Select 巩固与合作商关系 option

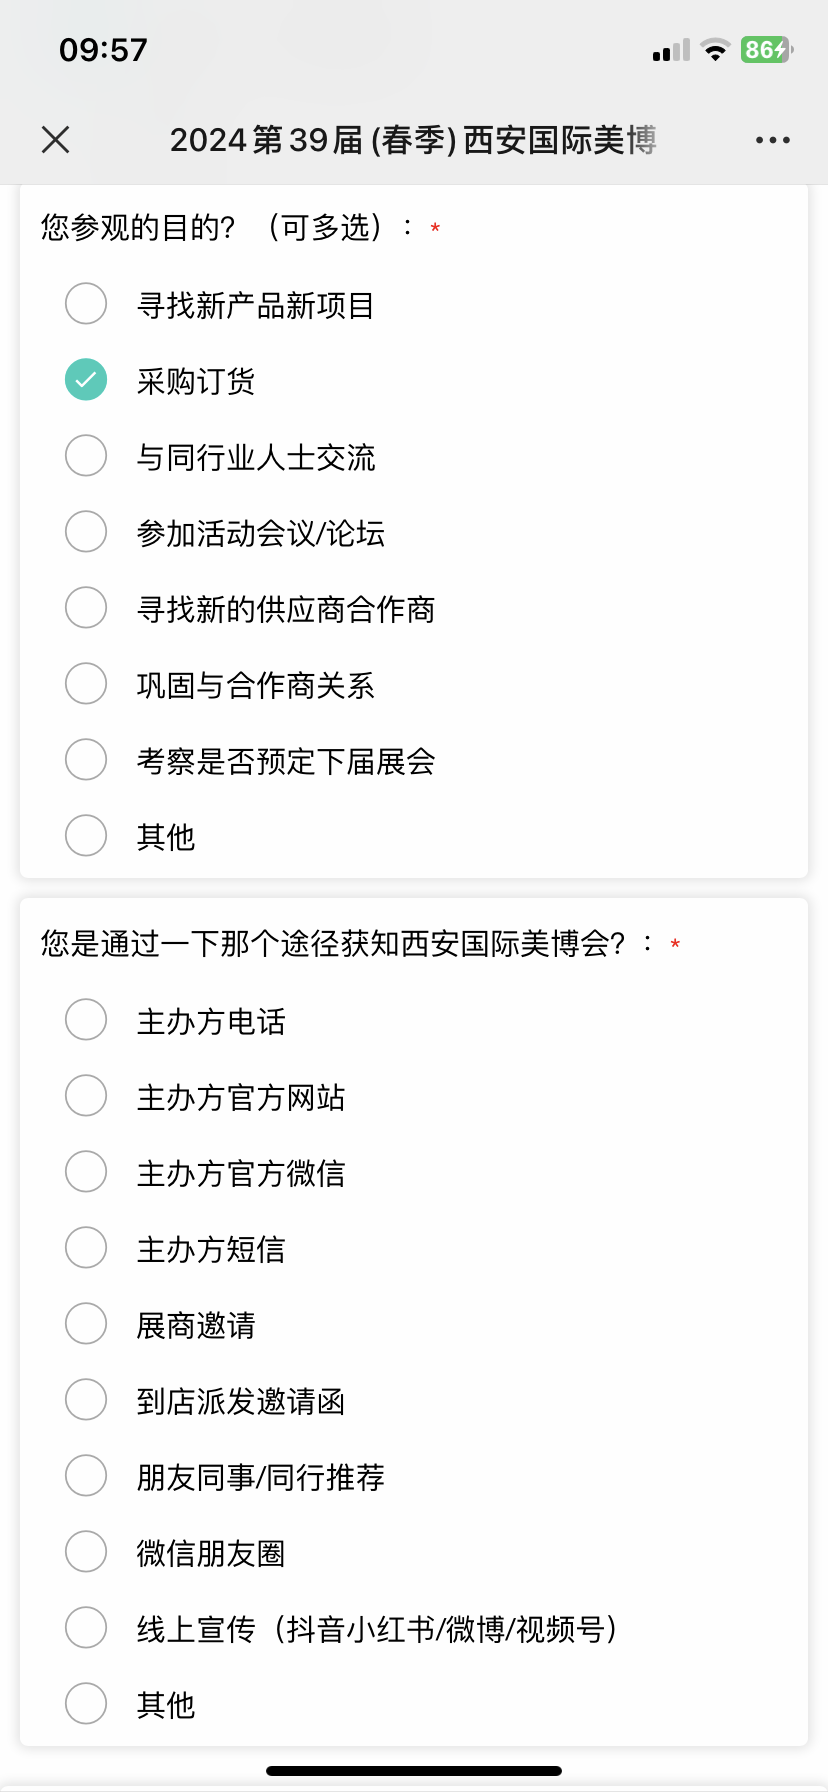click(x=86, y=684)
